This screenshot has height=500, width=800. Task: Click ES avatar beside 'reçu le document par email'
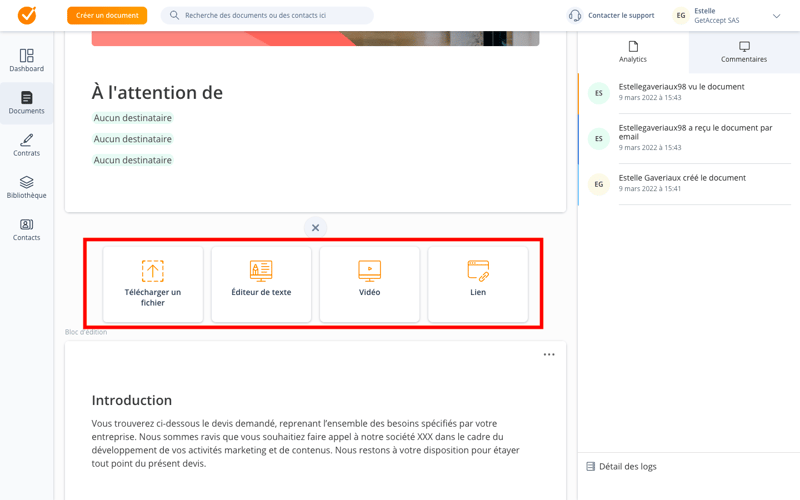click(599, 138)
